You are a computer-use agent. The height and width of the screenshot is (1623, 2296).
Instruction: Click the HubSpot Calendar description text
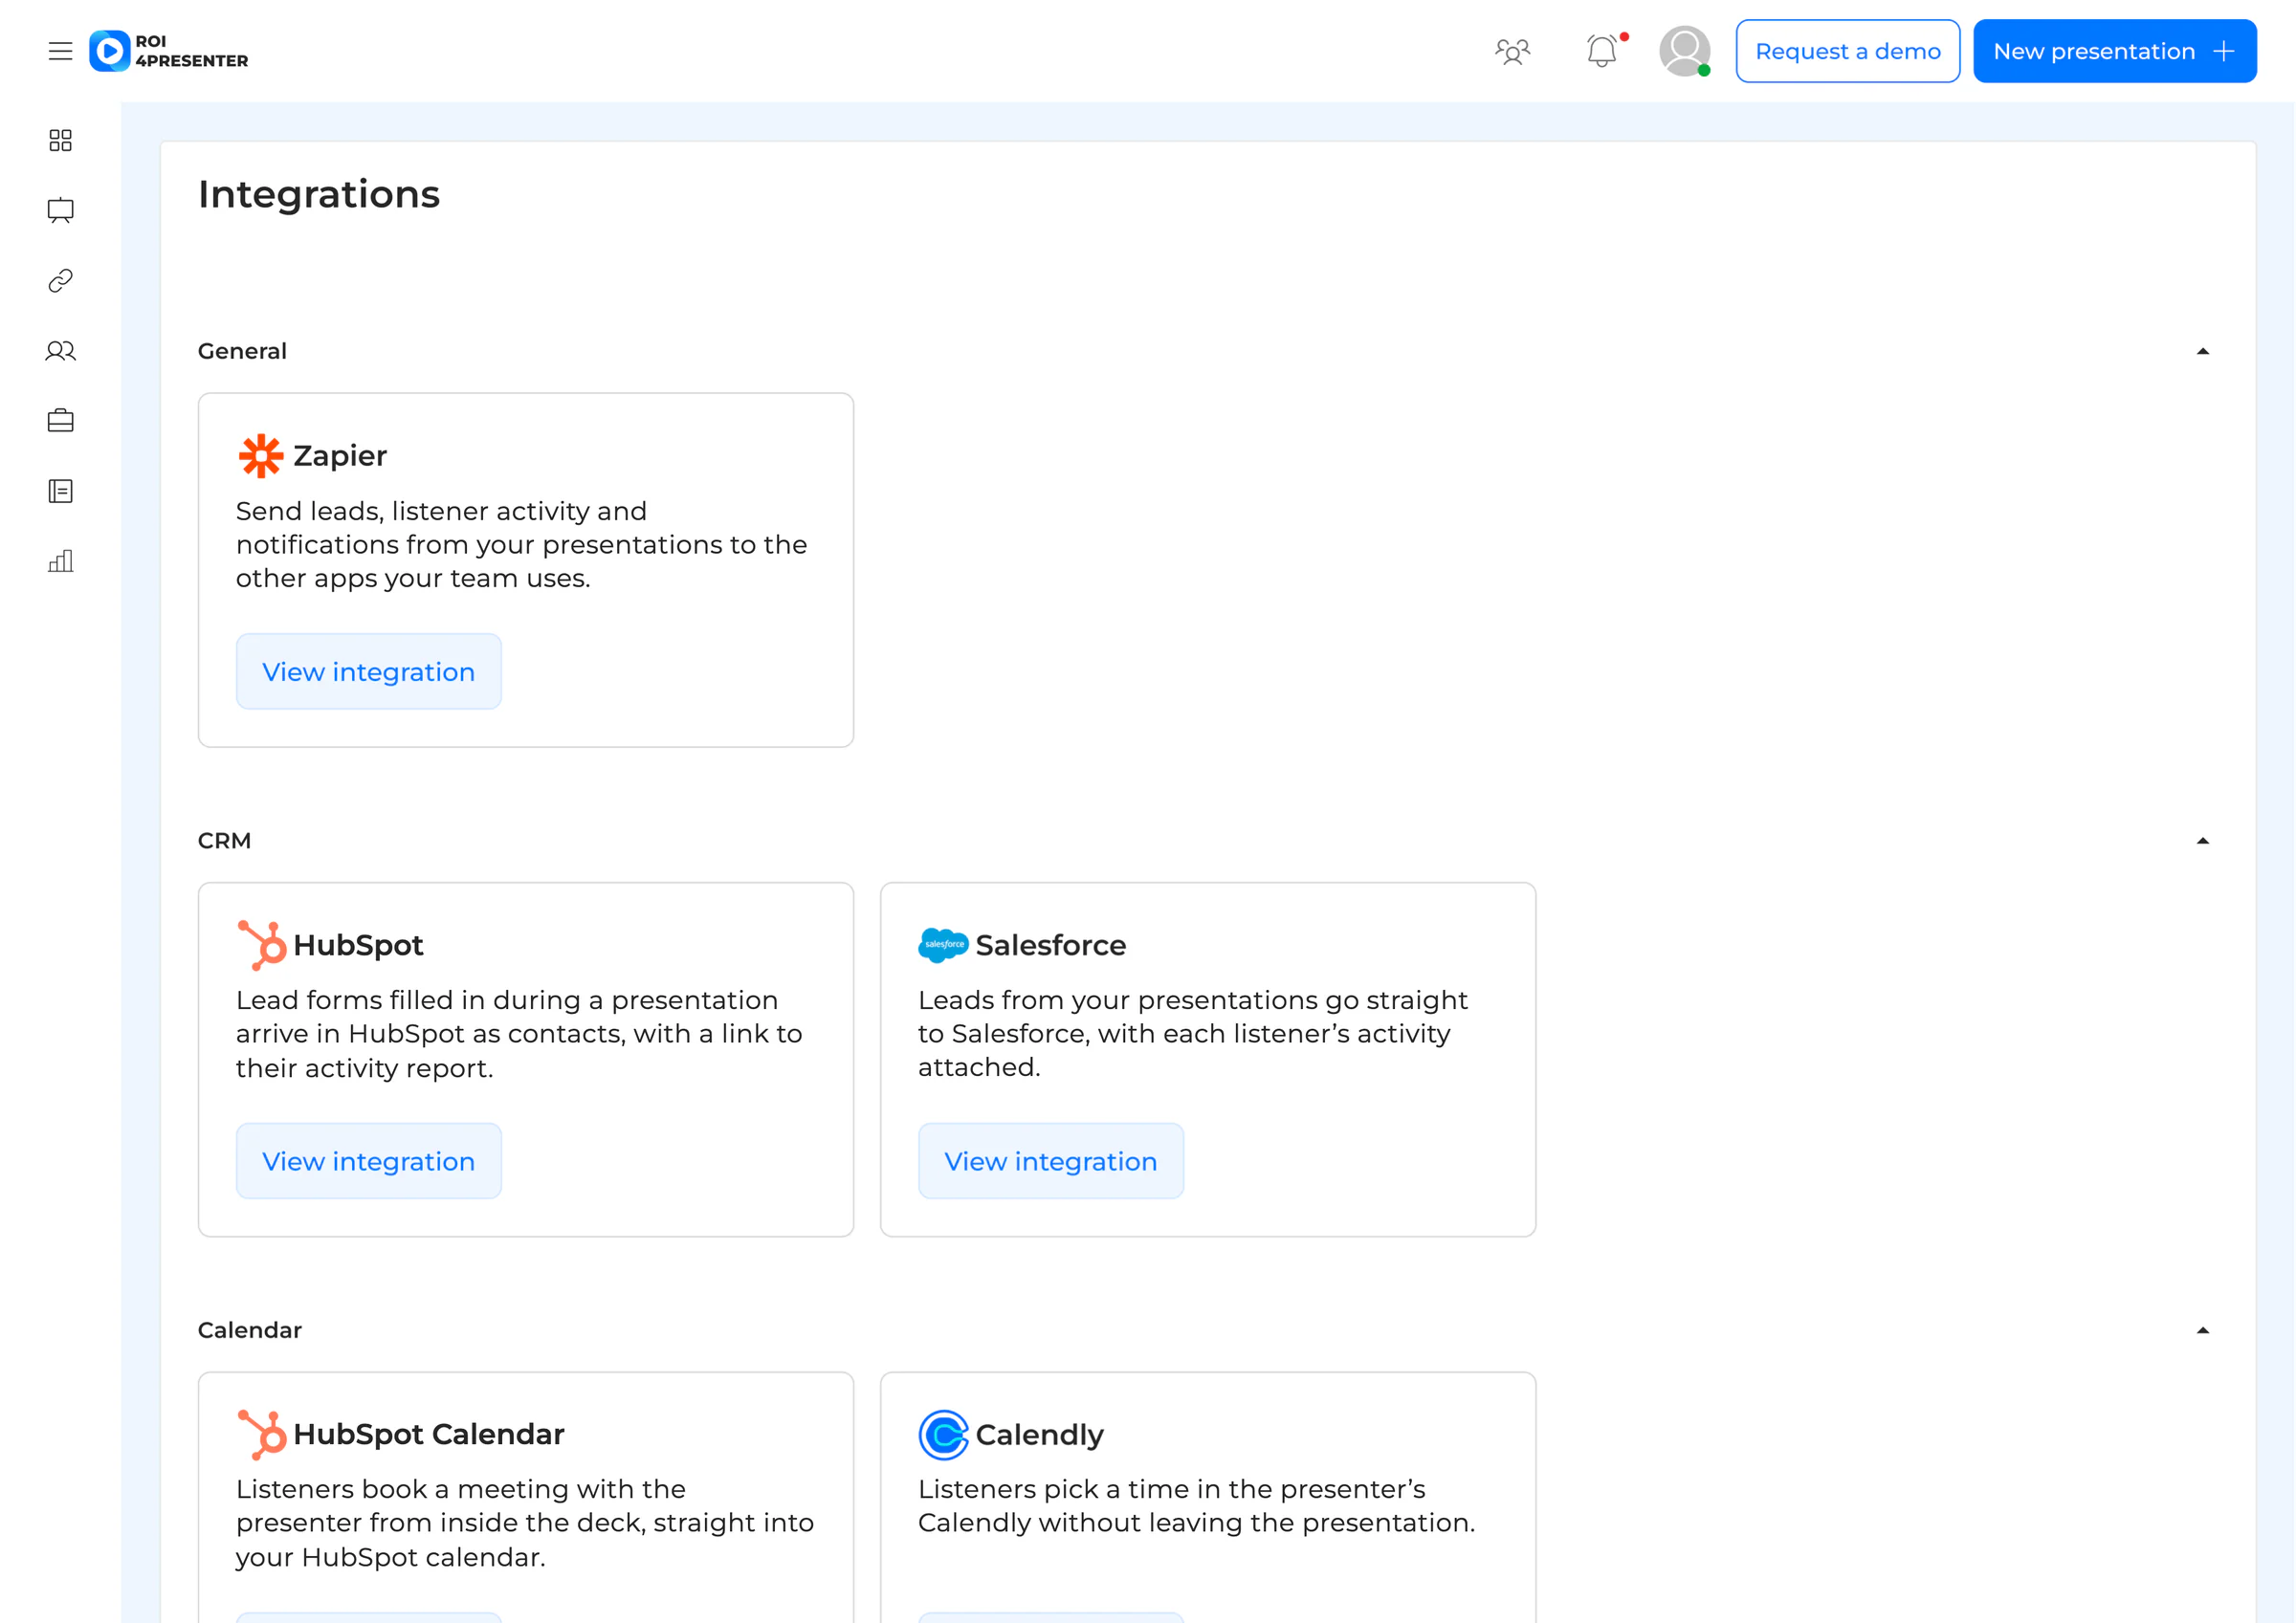(x=525, y=1523)
